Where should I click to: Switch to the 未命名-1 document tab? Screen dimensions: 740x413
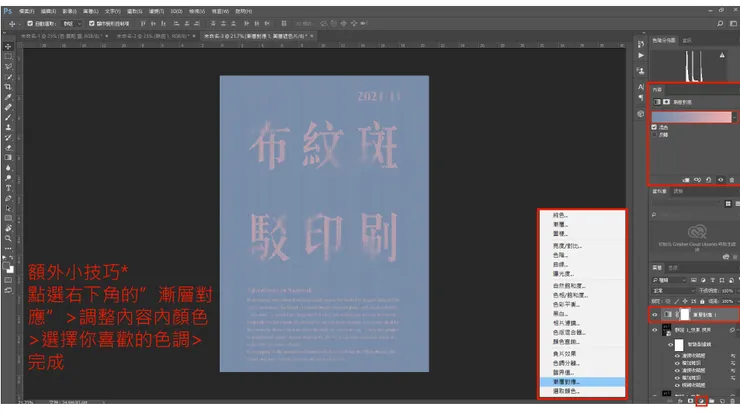64,36
